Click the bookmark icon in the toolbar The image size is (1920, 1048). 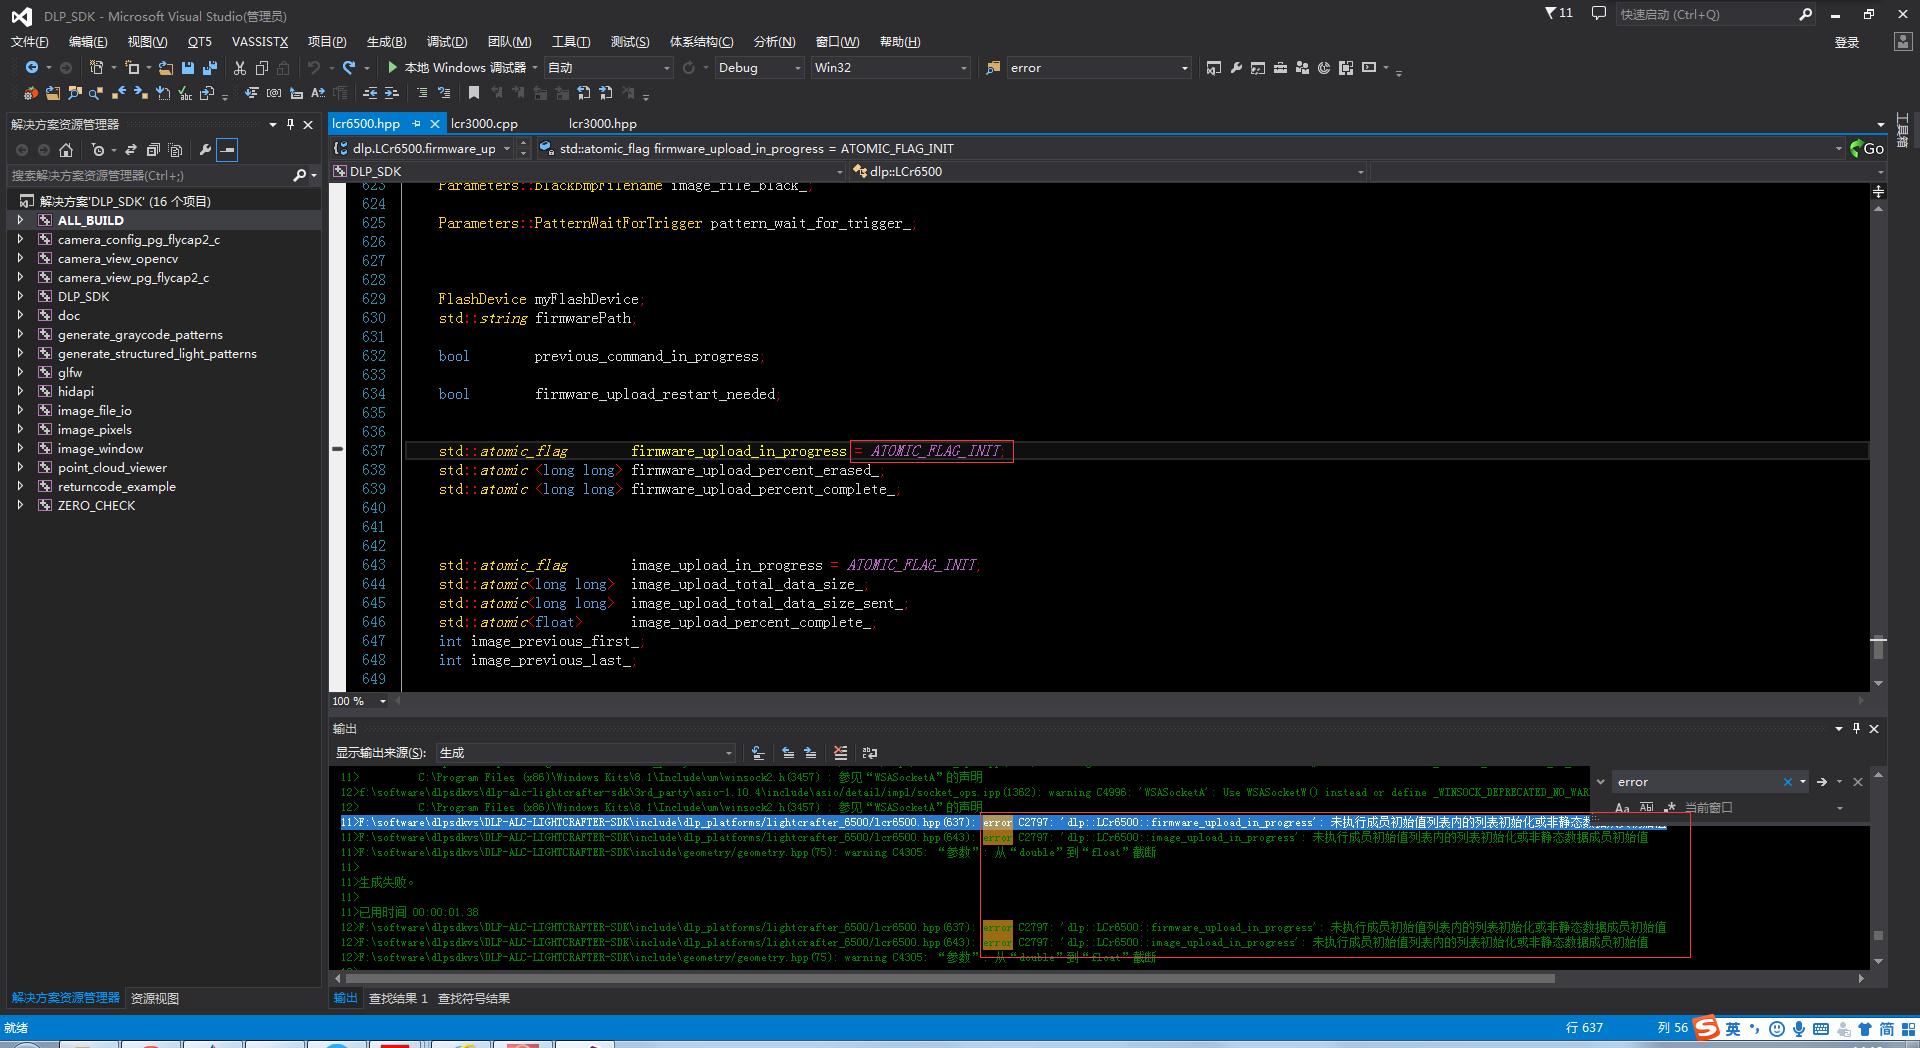click(474, 93)
